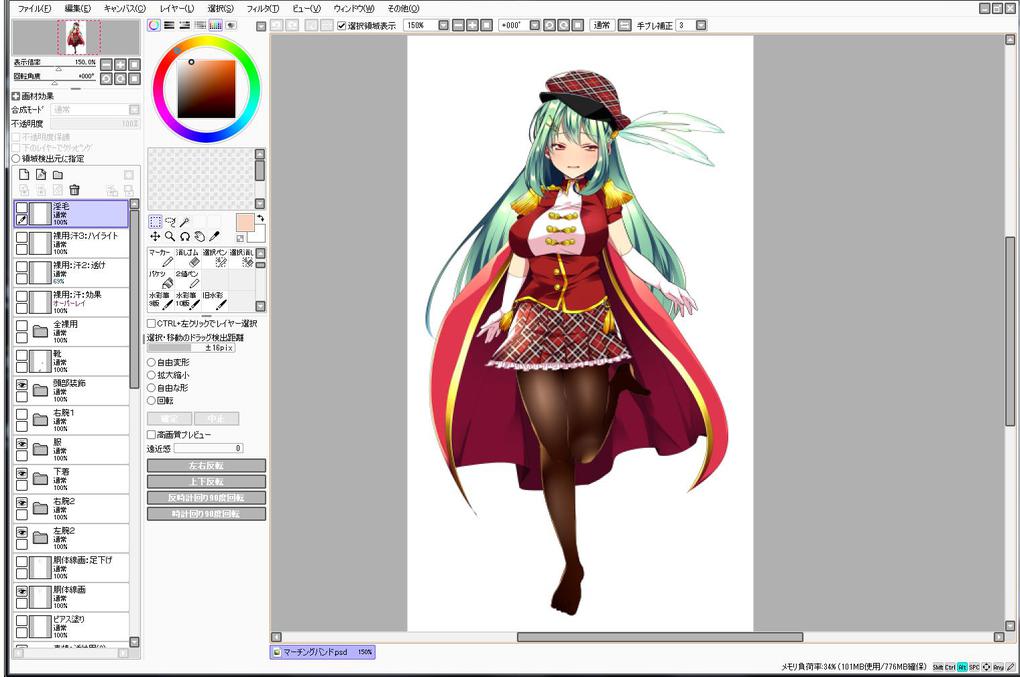Image resolution: width=1020 pixels, height=677 pixels.
Task: Open the rotation angle dropdown
Action: (535, 25)
